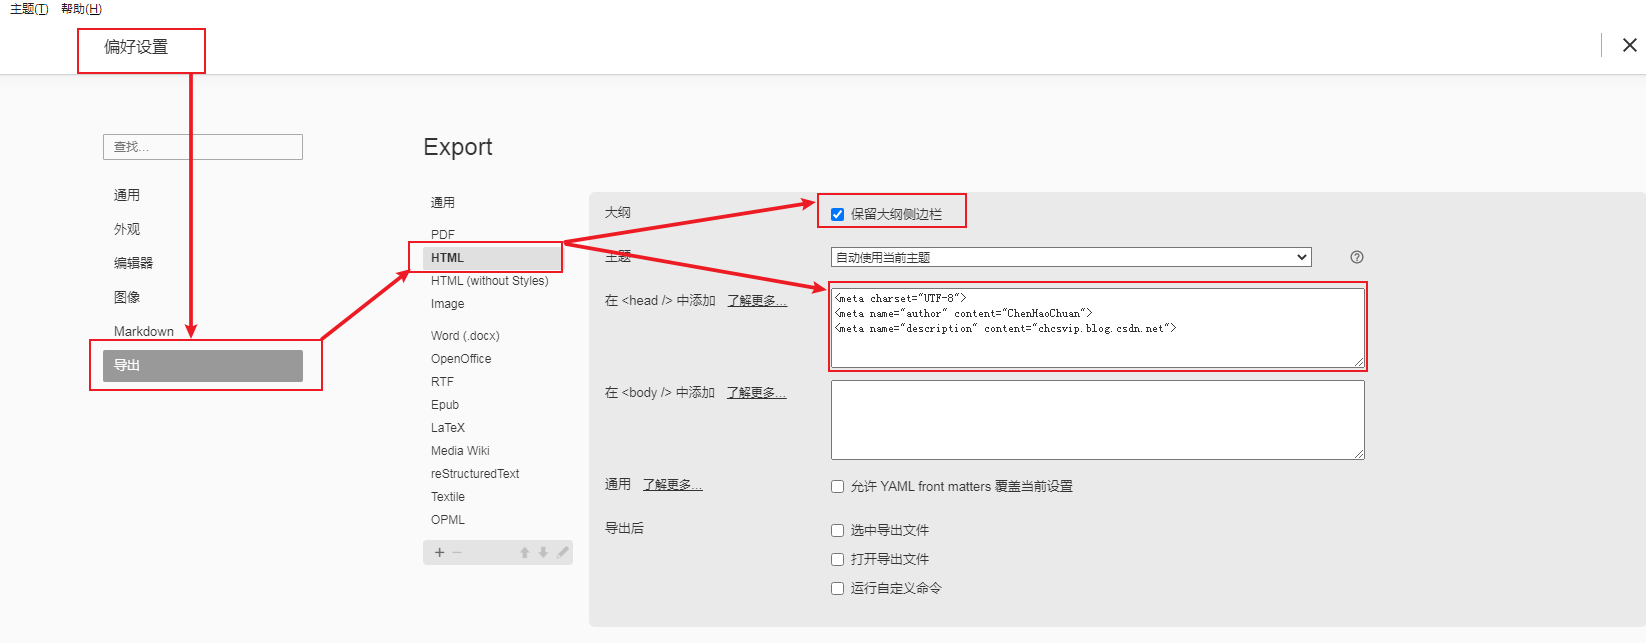Select PDF in the export format list
The image size is (1646, 643).
(x=443, y=235)
